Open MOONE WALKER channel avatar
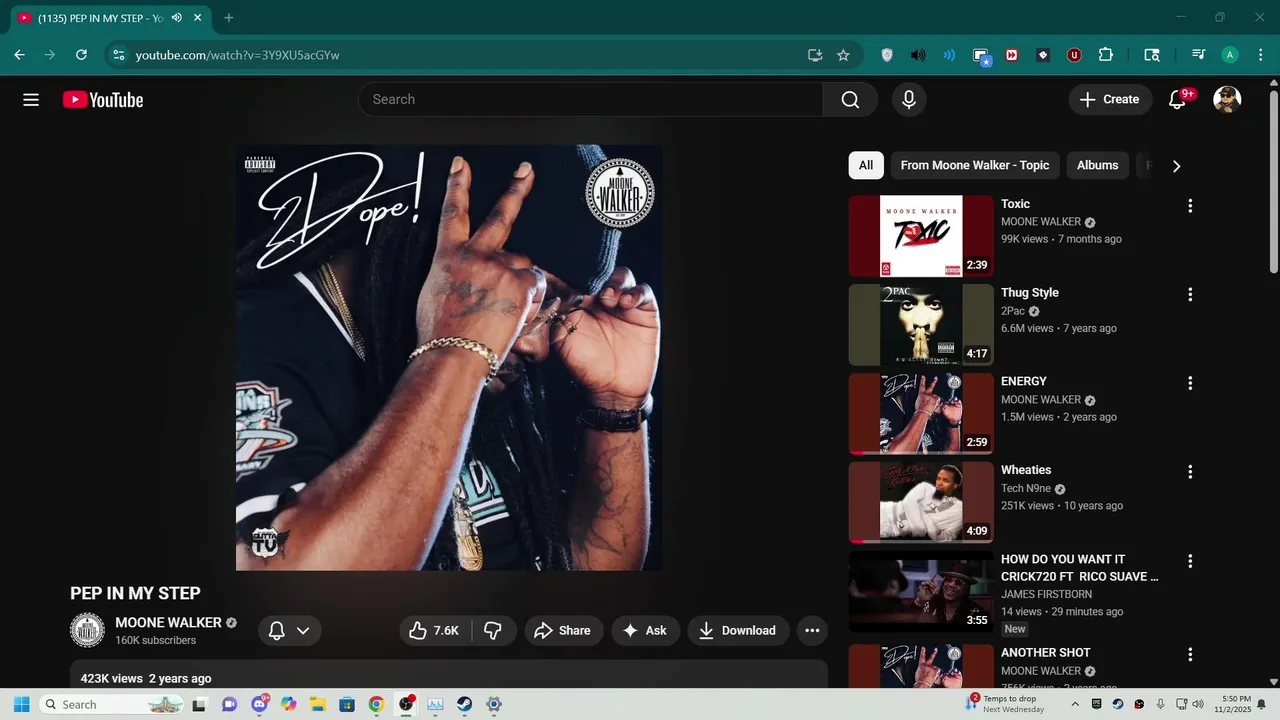Screen dimensions: 1280x720 [87, 630]
